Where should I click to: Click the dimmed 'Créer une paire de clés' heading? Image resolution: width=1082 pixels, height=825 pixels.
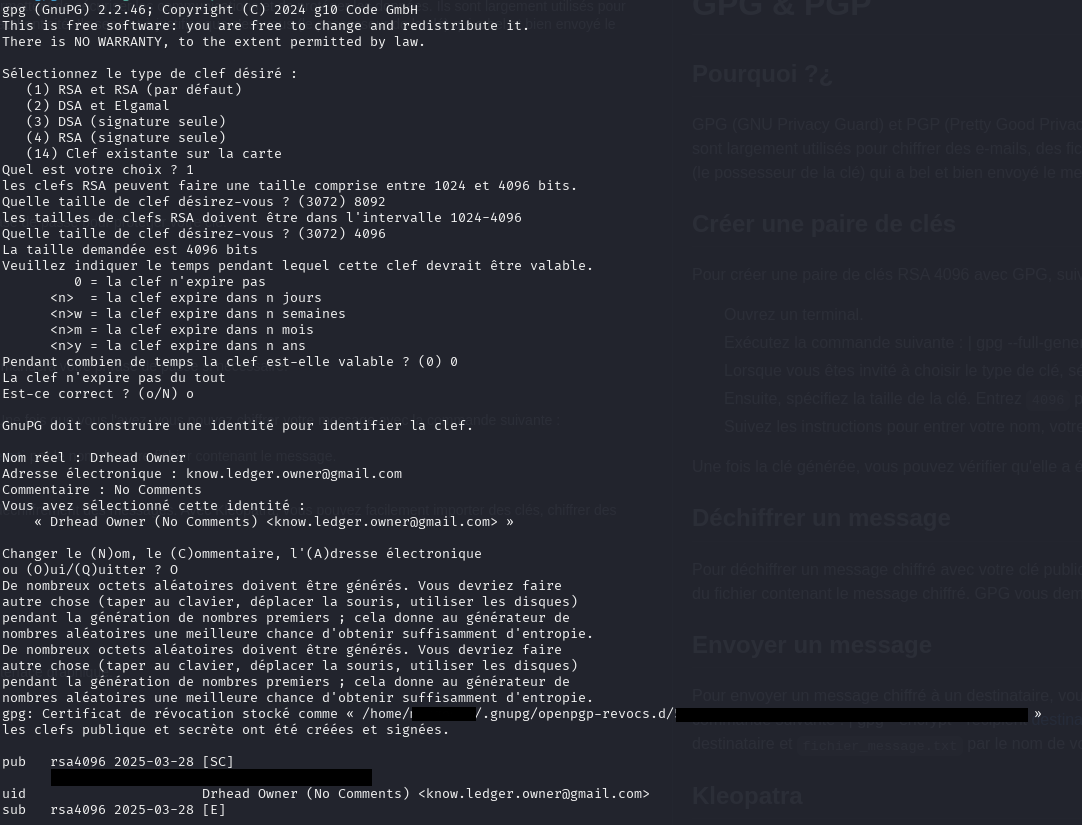(x=823, y=224)
